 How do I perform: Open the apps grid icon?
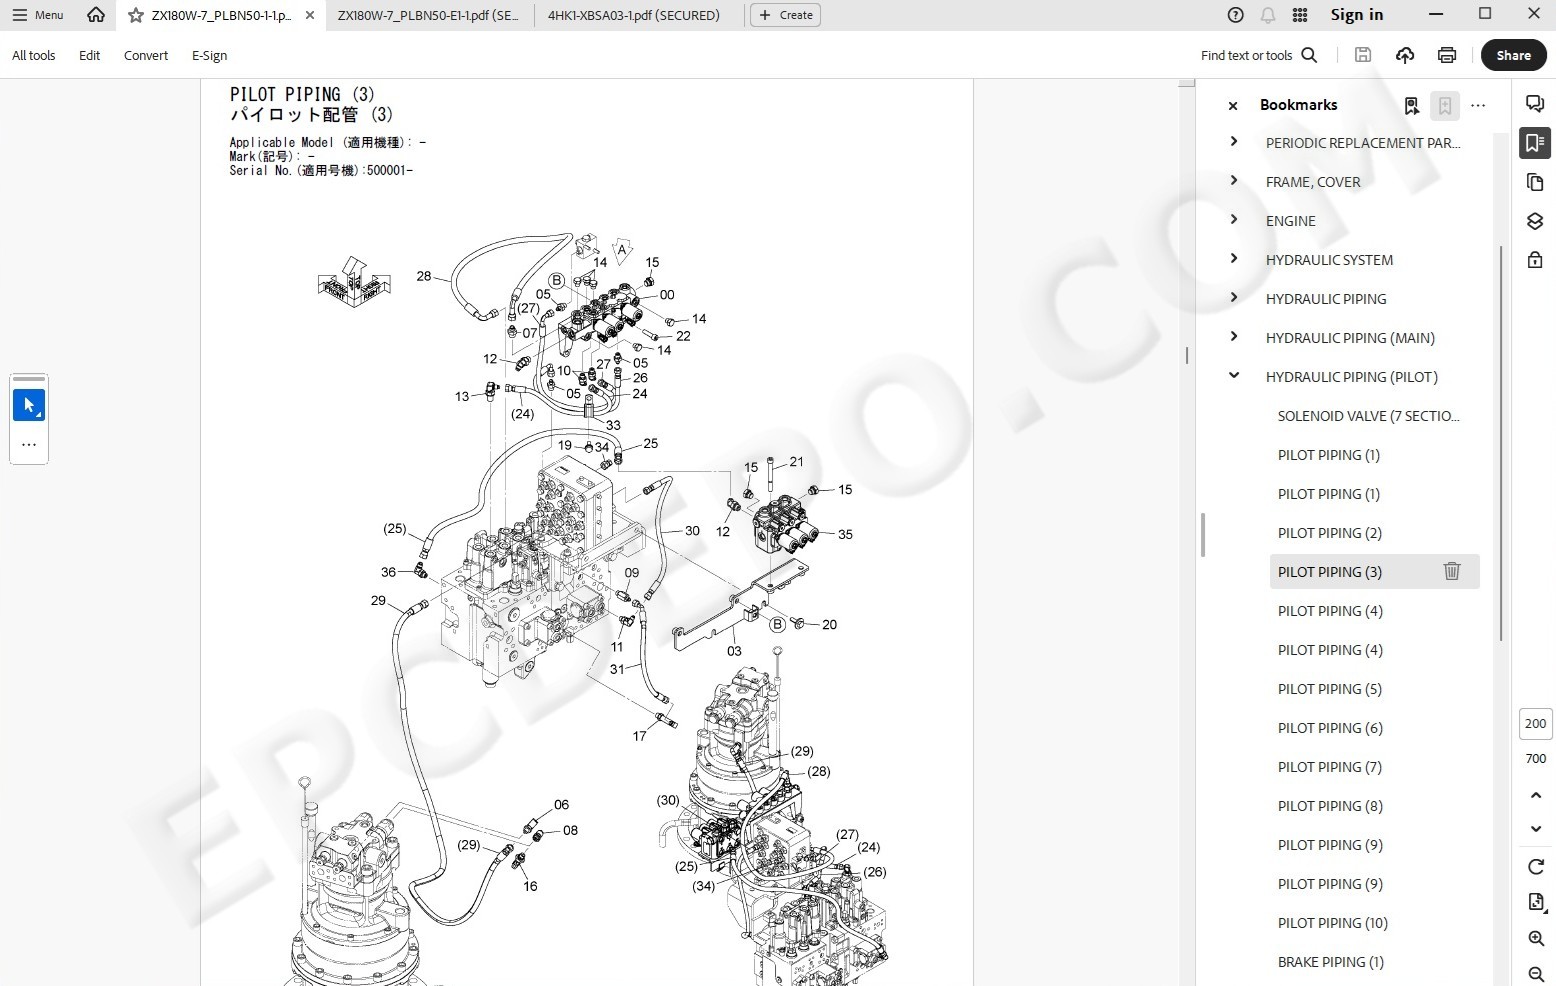(x=1300, y=15)
